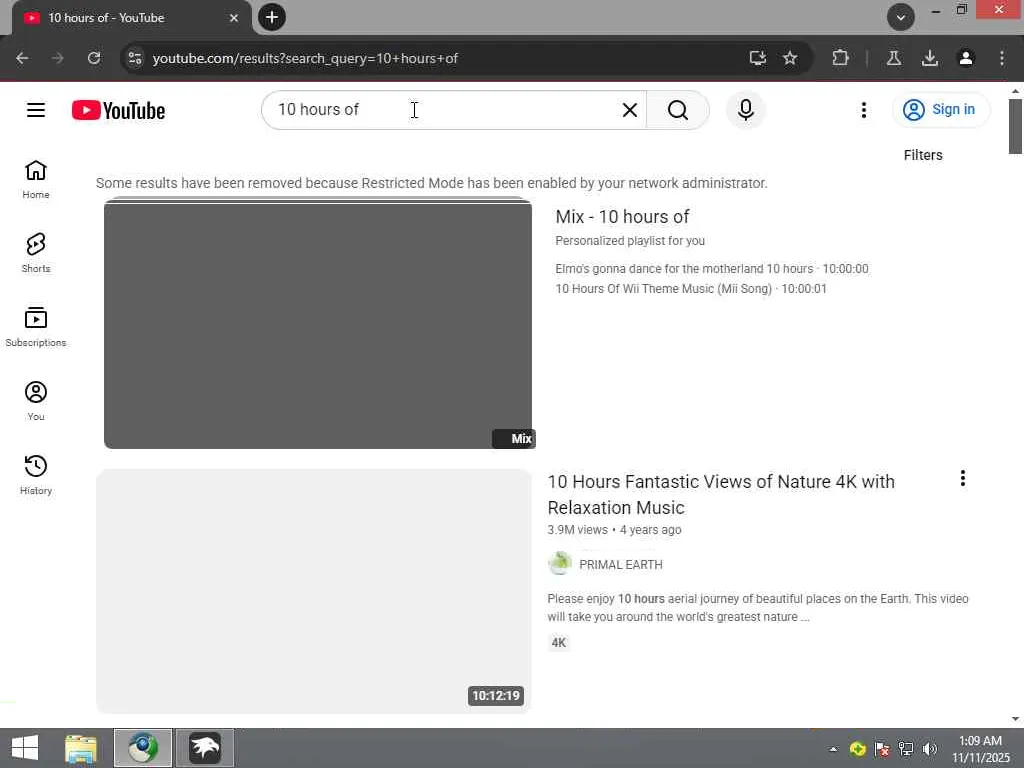This screenshot has width=1024, height=768.
Task: Open browser extensions puzzle icon
Action: tap(840, 58)
